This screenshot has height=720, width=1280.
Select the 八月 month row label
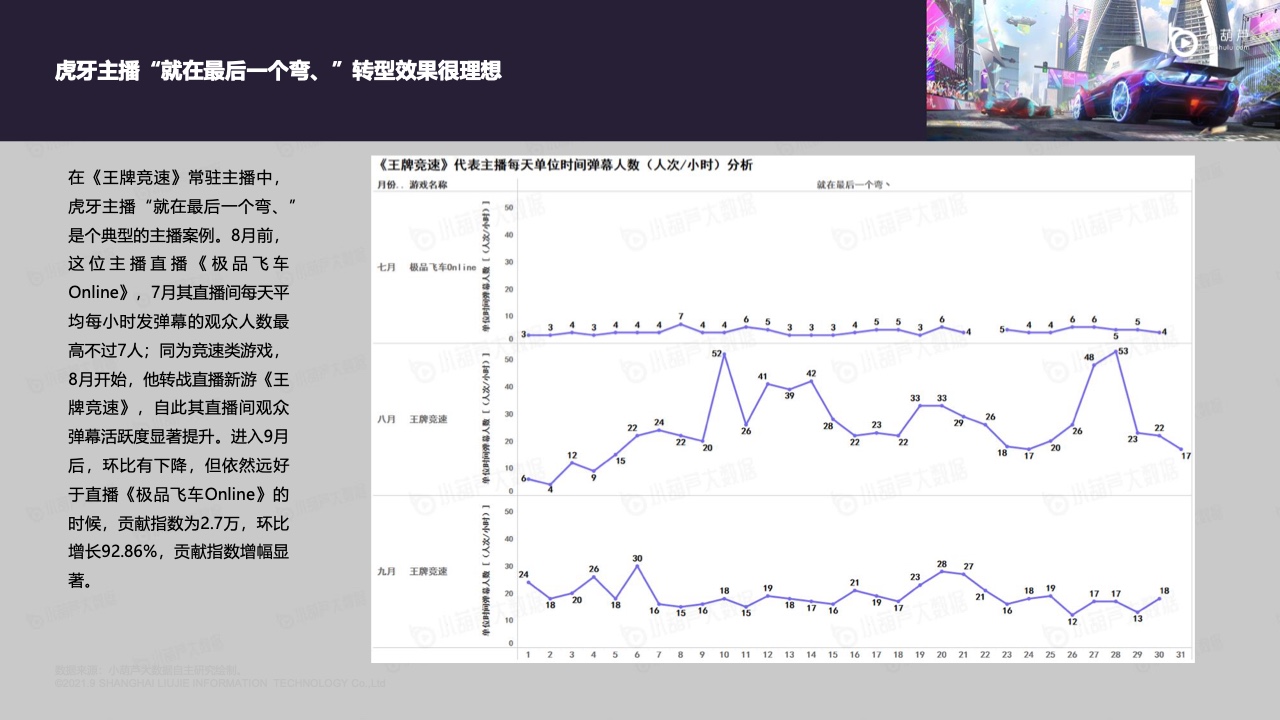(x=386, y=419)
